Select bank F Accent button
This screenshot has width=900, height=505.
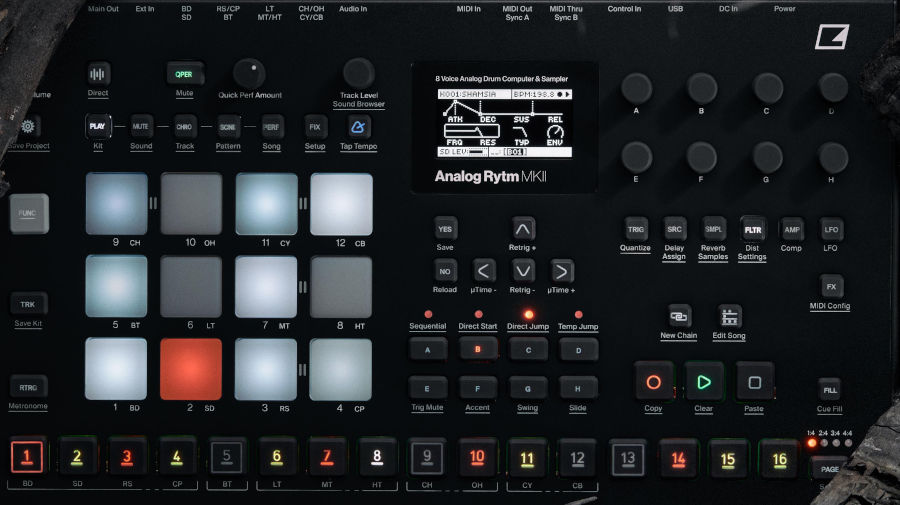[478, 389]
